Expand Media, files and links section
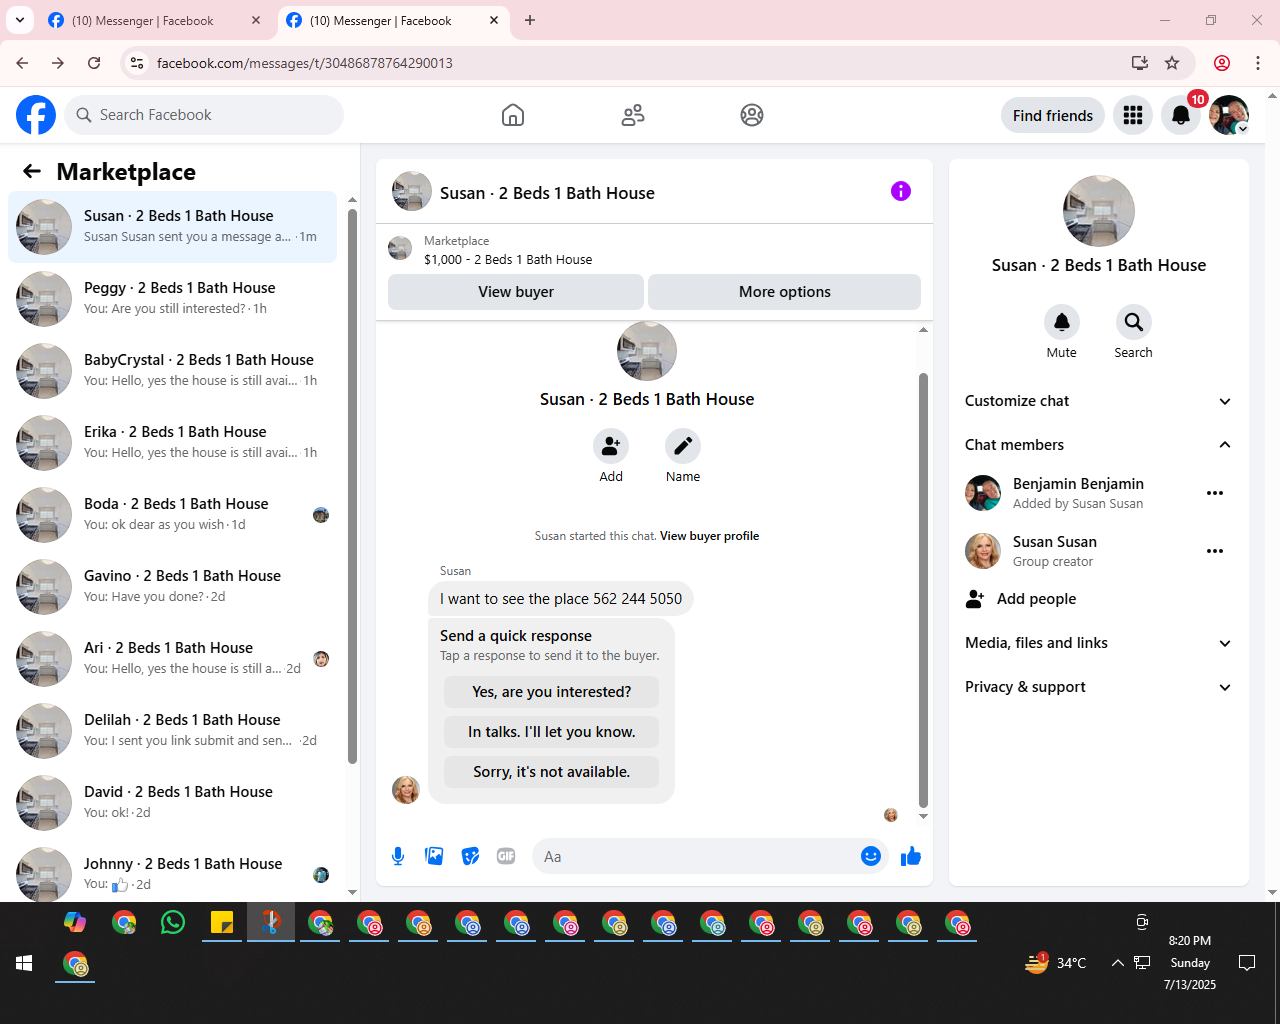The width and height of the screenshot is (1280, 1024). [1098, 643]
